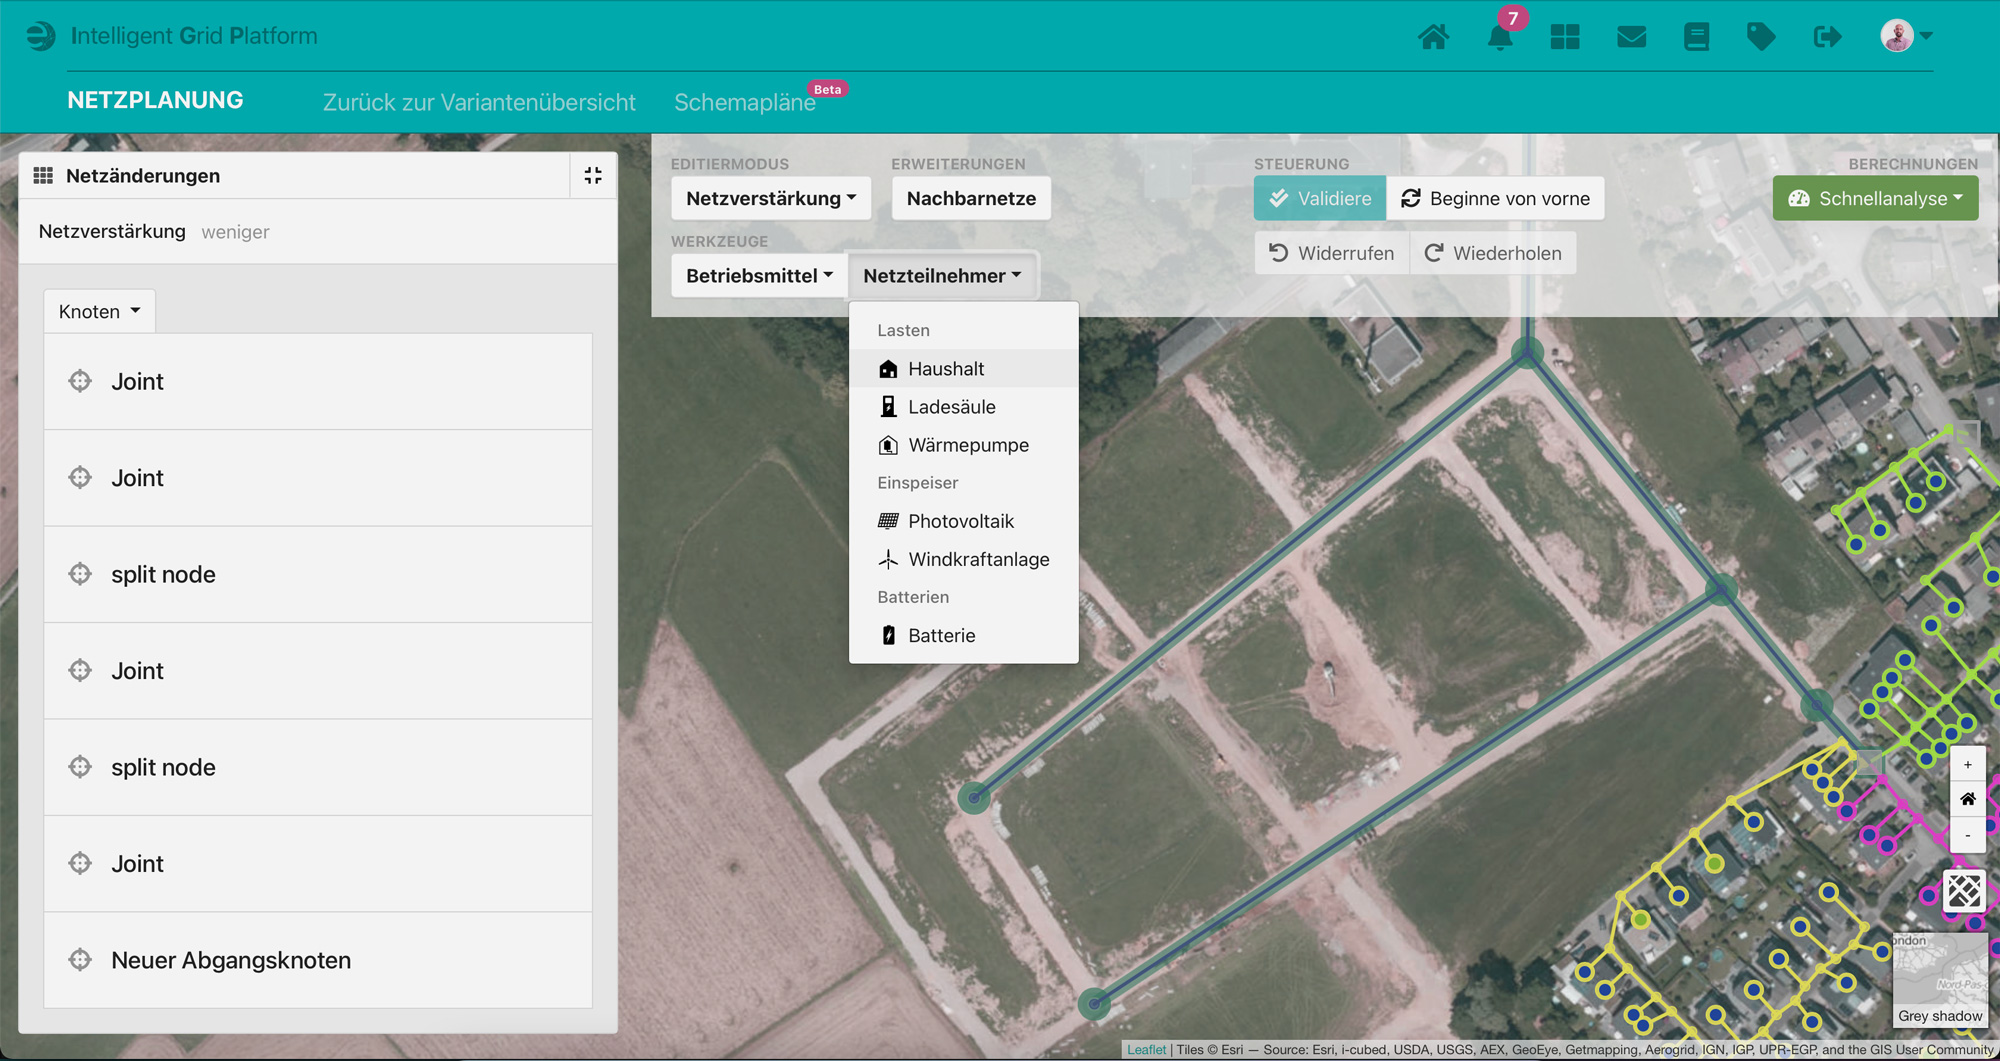Screen dimensions: 2000x1061
Task: Click the map layers icon
Action: tap(1964, 890)
